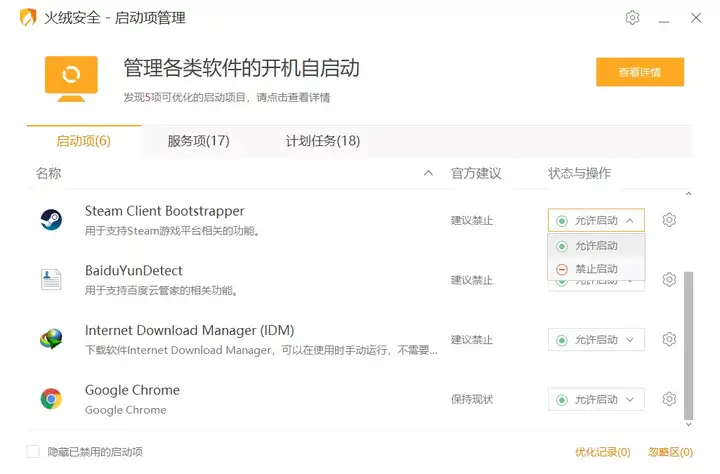This screenshot has width=720, height=474.
Task: Click 发现5项可优化的启动项目 notice text
Action: pos(226,97)
